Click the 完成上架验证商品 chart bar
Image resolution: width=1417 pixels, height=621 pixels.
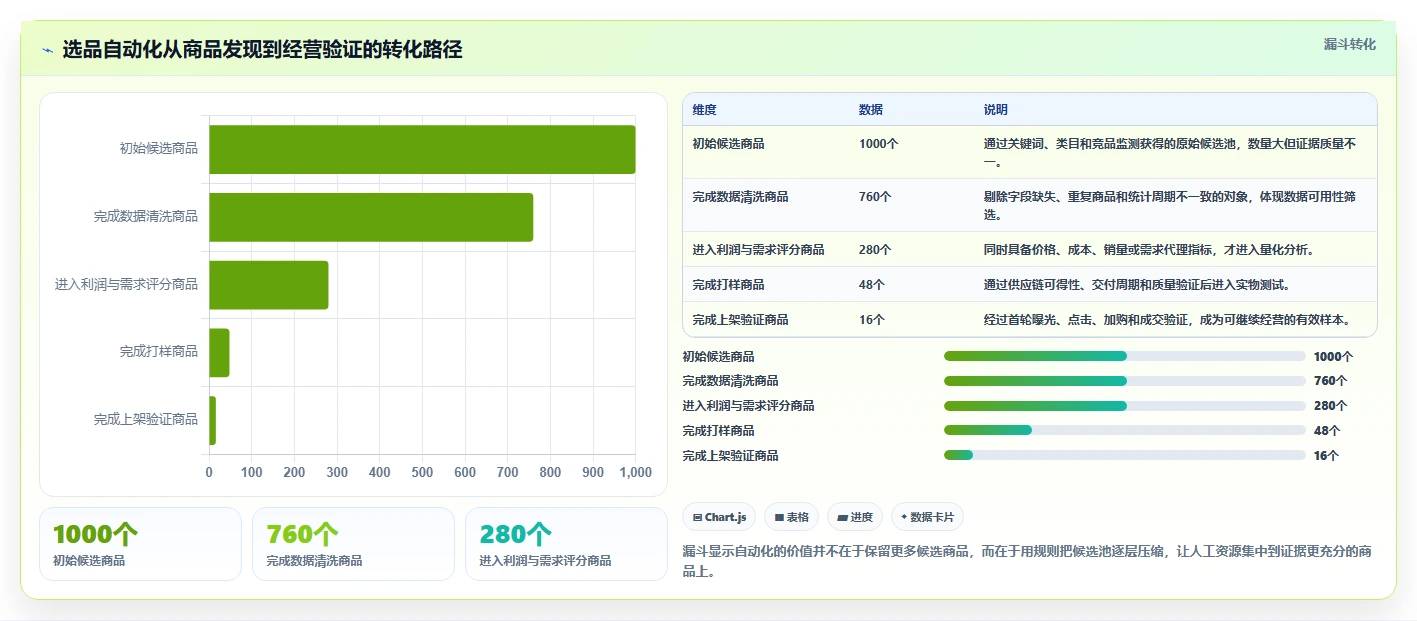[212, 421]
